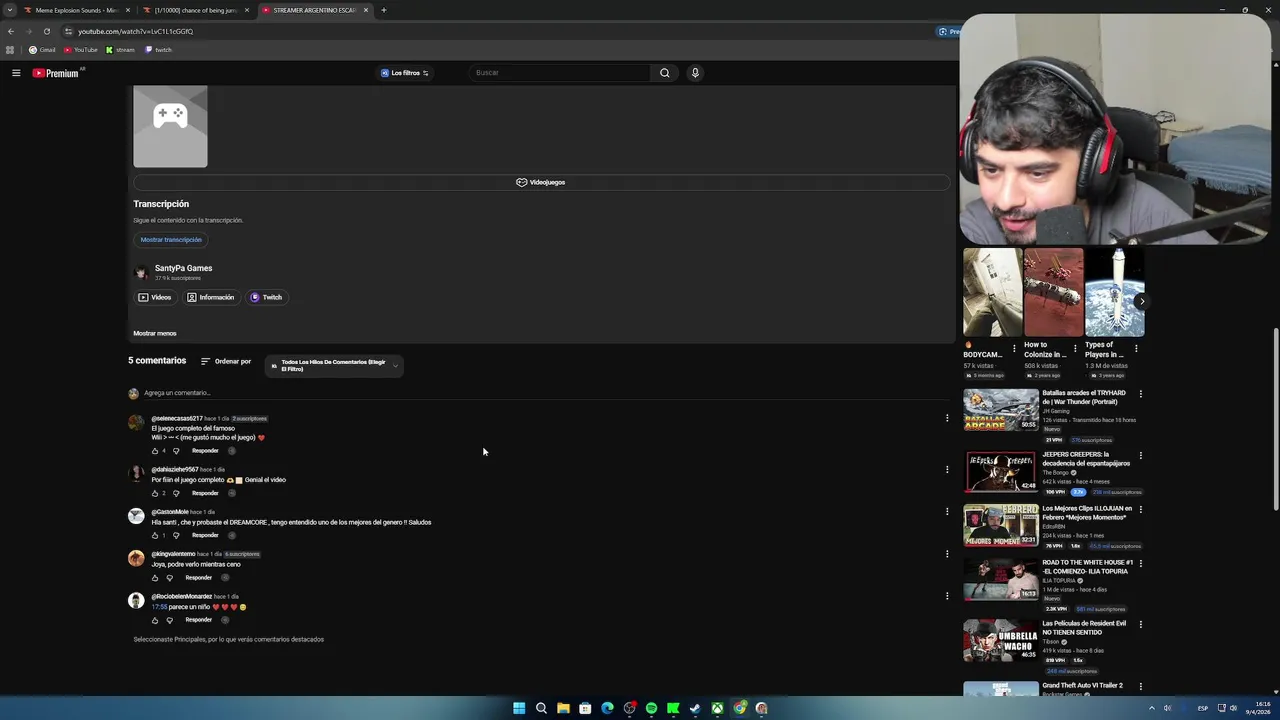Reply to @kingvalentemo with Responder
The image size is (1280, 720).
point(198,578)
